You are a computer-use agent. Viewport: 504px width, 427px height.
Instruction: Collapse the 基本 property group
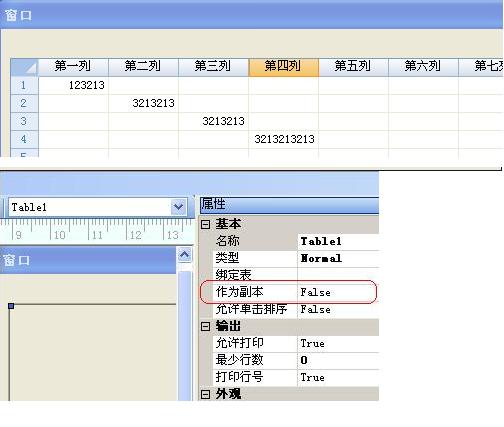click(x=205, y=224)
